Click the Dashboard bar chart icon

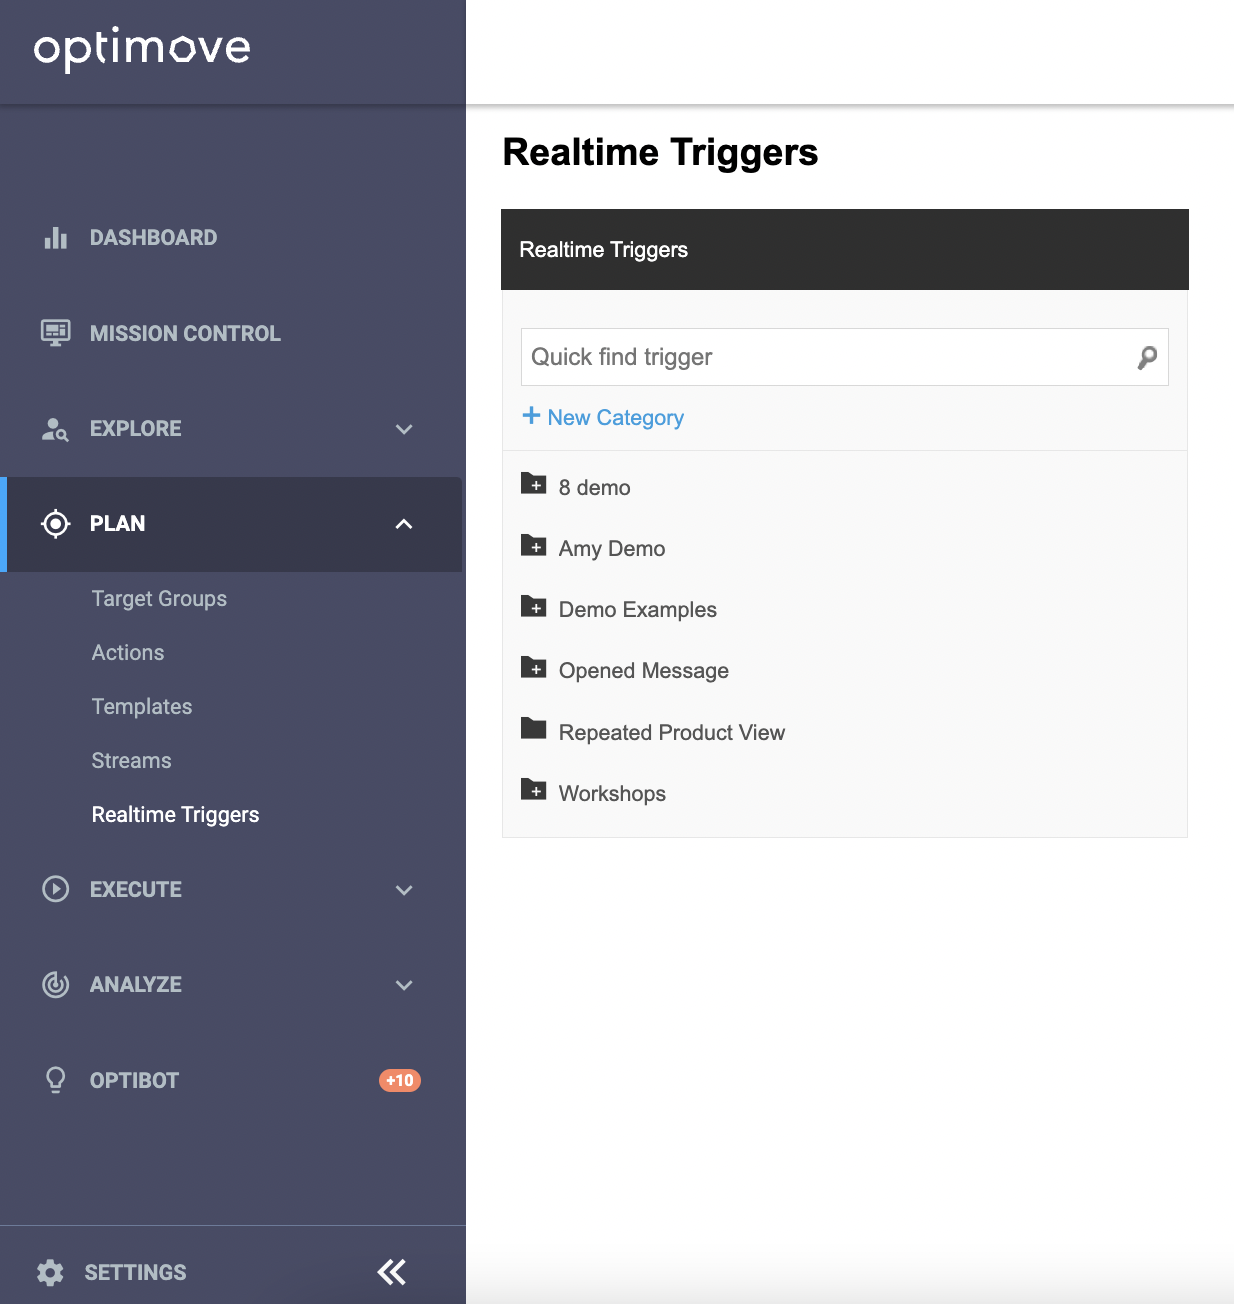point(56,238)
